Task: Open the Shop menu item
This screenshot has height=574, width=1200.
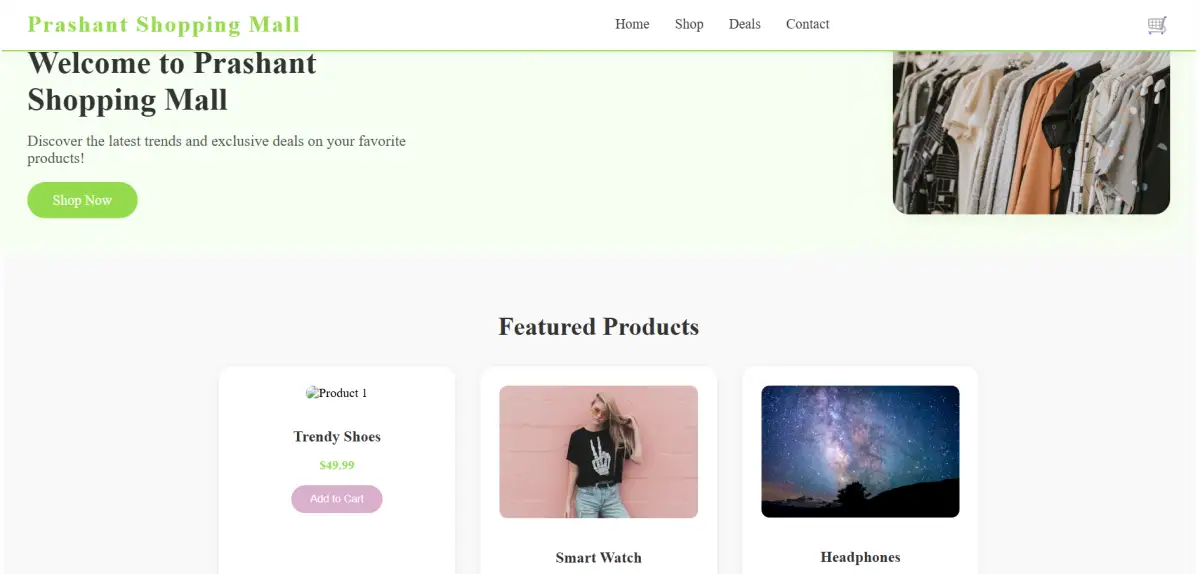Action: 689,24
